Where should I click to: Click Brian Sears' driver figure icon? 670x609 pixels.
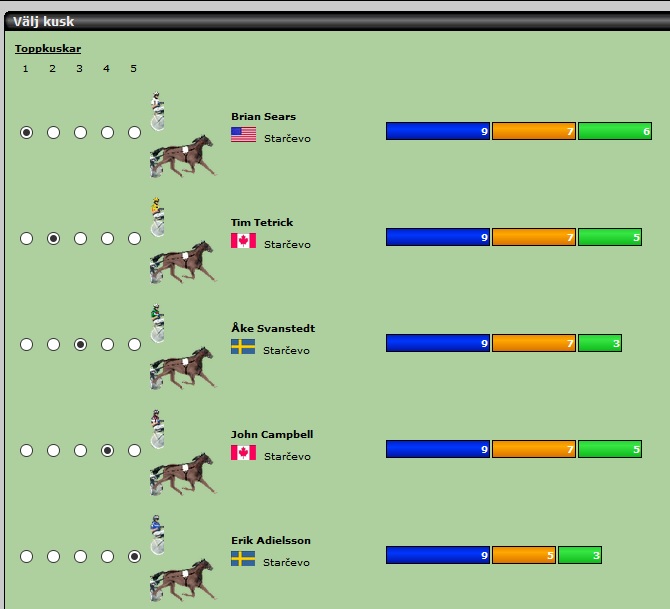tap(157, 111)
